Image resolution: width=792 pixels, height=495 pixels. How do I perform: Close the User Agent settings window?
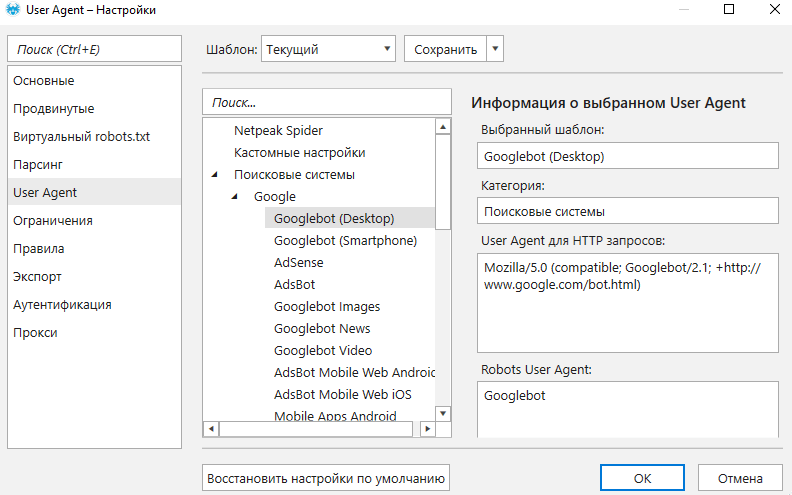point(774,9)
